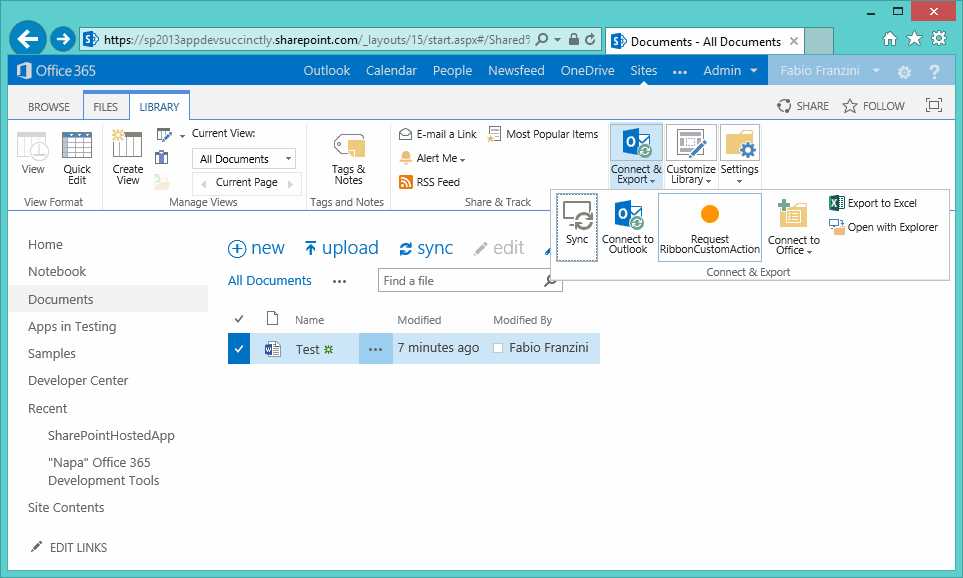Open Office 365 settings gear
The height and width of the screenshot is (578, 963).
(x=904, y=72)
